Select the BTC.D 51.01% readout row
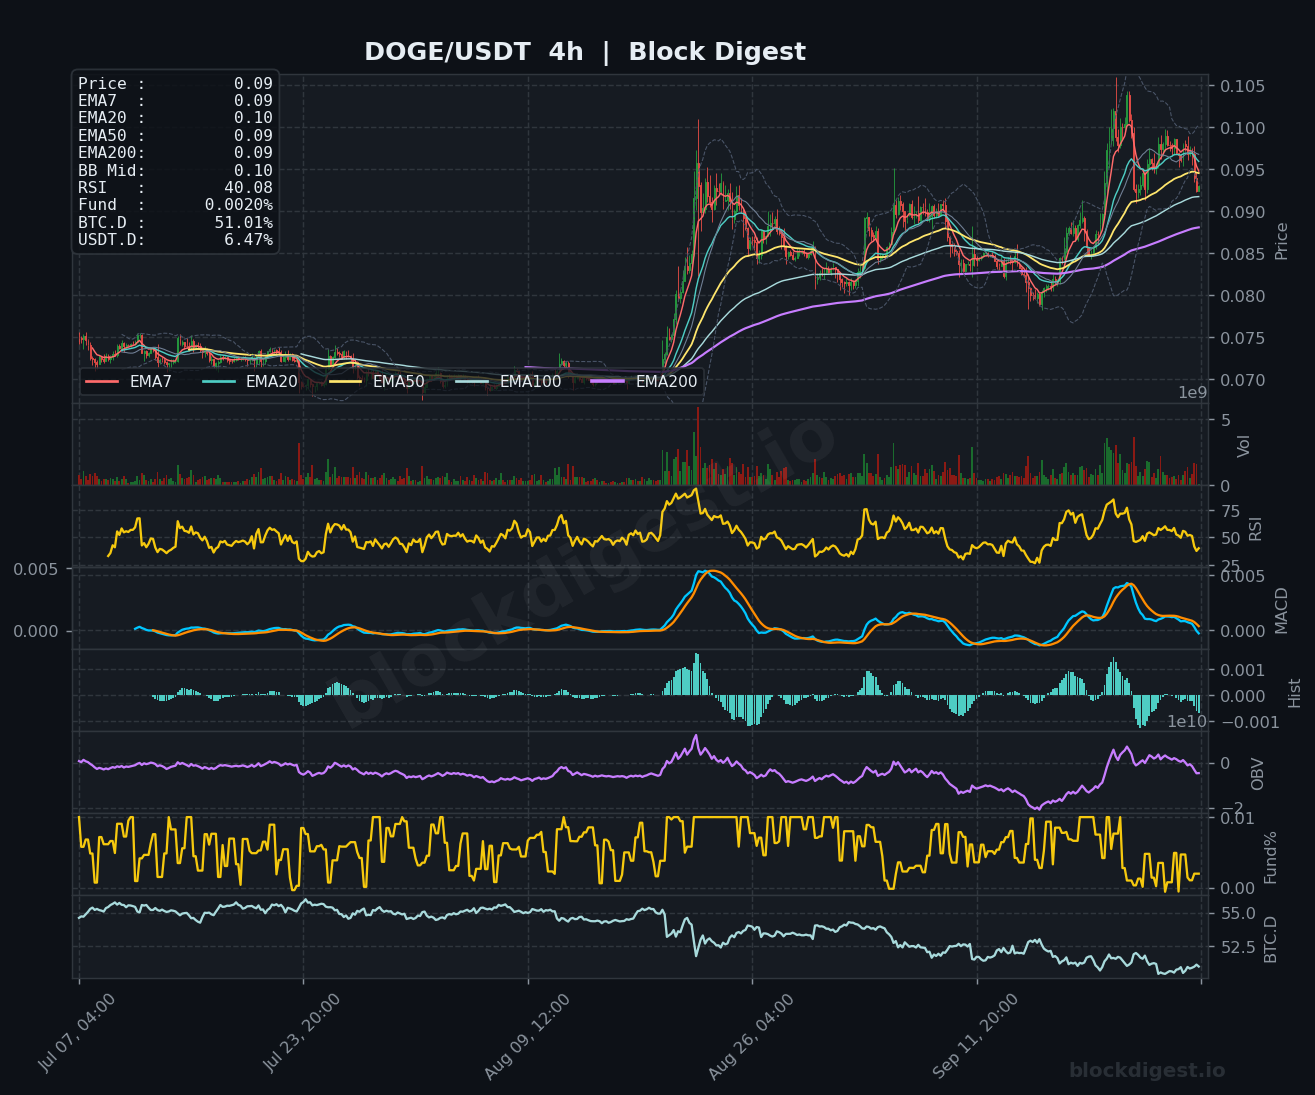 tap(175, 222)
